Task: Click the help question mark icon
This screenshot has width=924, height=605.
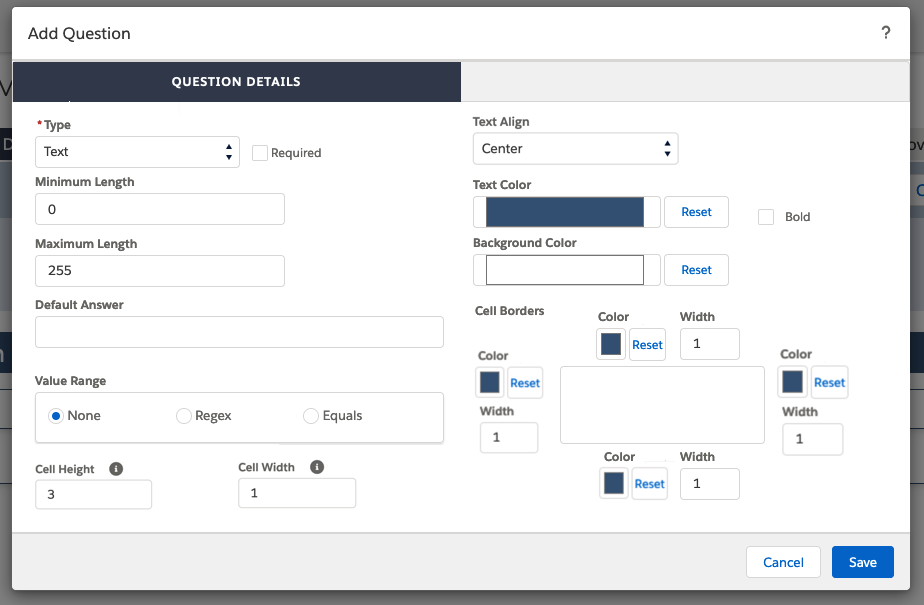Action: pos(885,33)
